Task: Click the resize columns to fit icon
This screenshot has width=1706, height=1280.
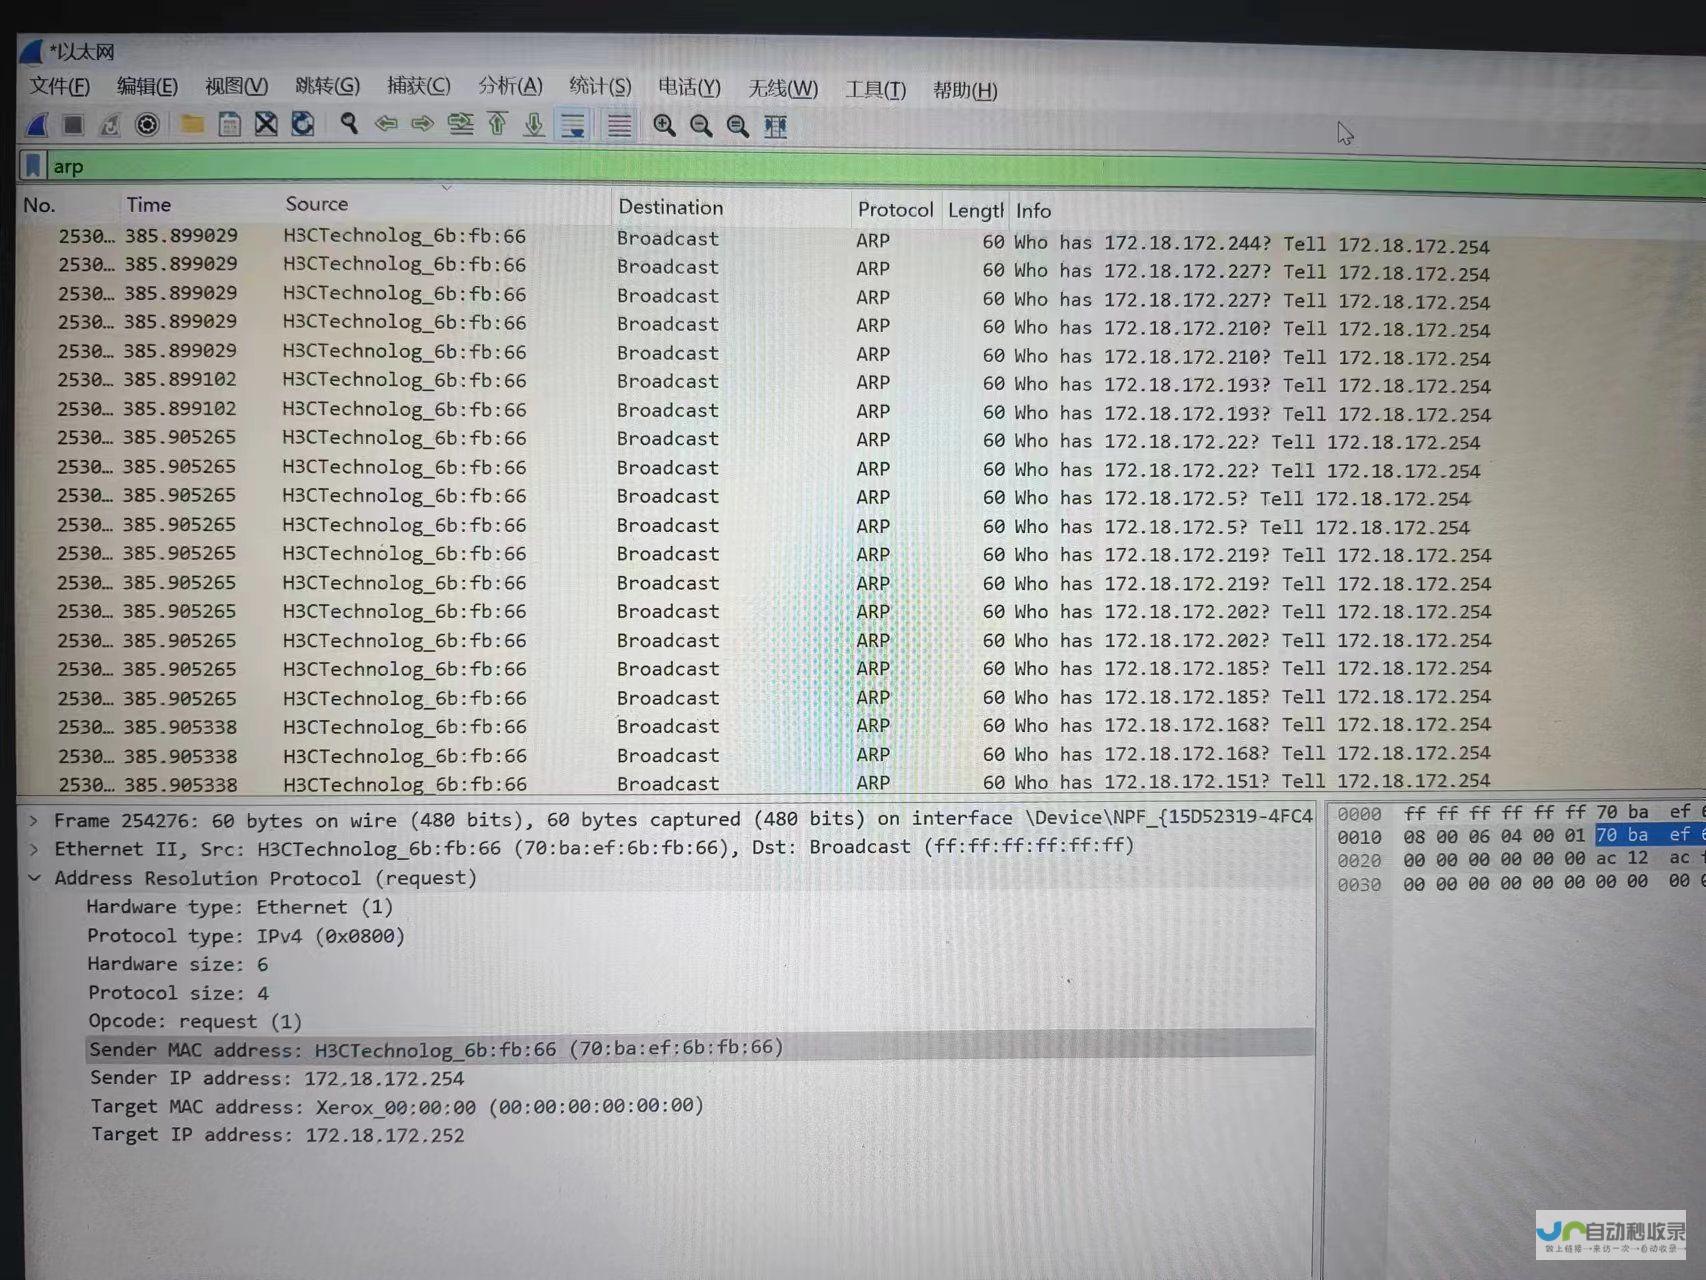Action: (776, 126)
